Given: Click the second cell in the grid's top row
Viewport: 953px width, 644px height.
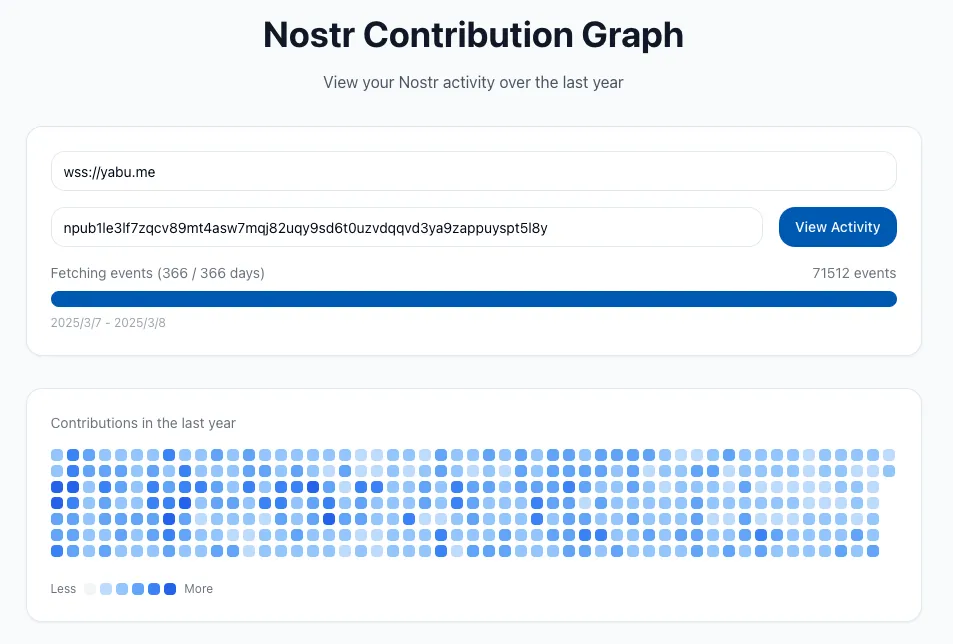Looking at the screenshot, I should 73,455.
